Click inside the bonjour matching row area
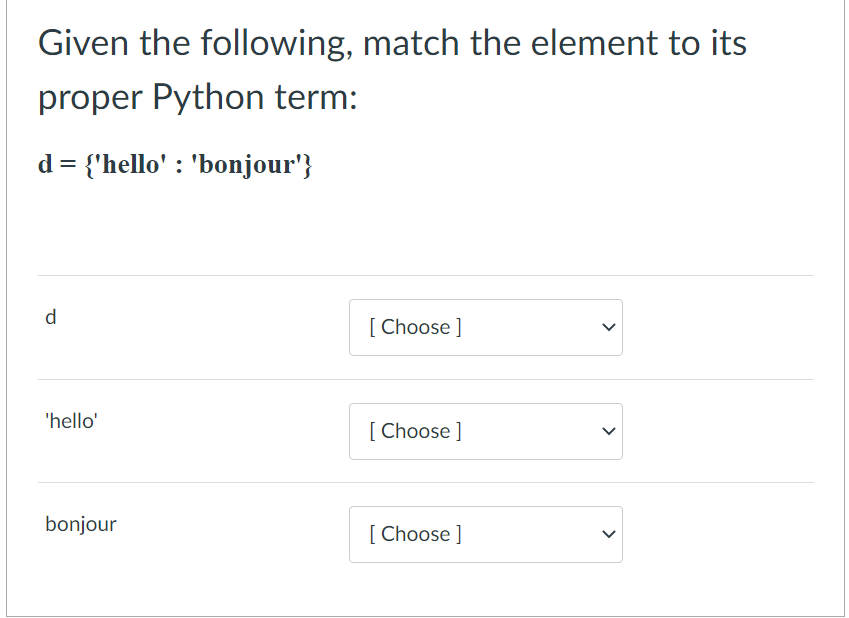The image size is (849, 618). click(x=200, y=534)
